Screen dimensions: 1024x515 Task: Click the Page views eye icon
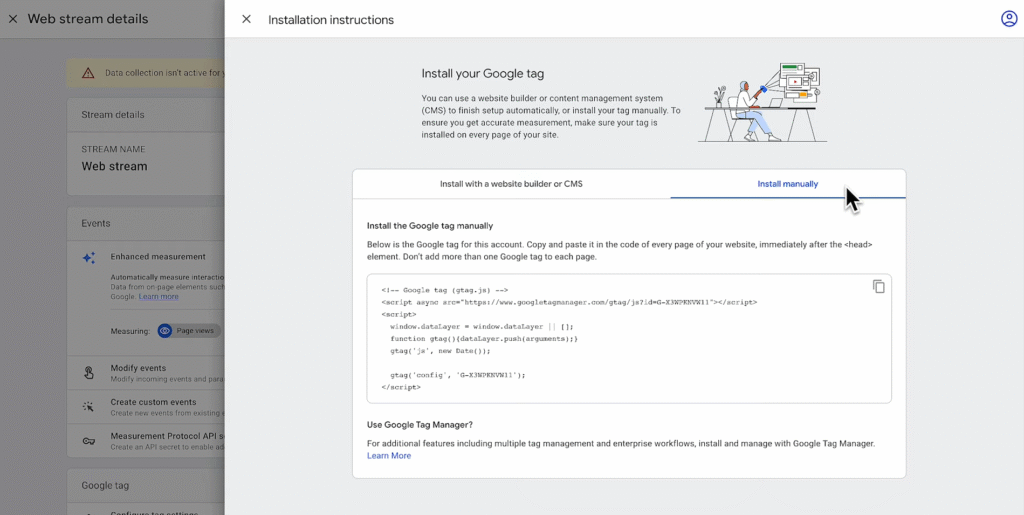[x=165, y=331]
